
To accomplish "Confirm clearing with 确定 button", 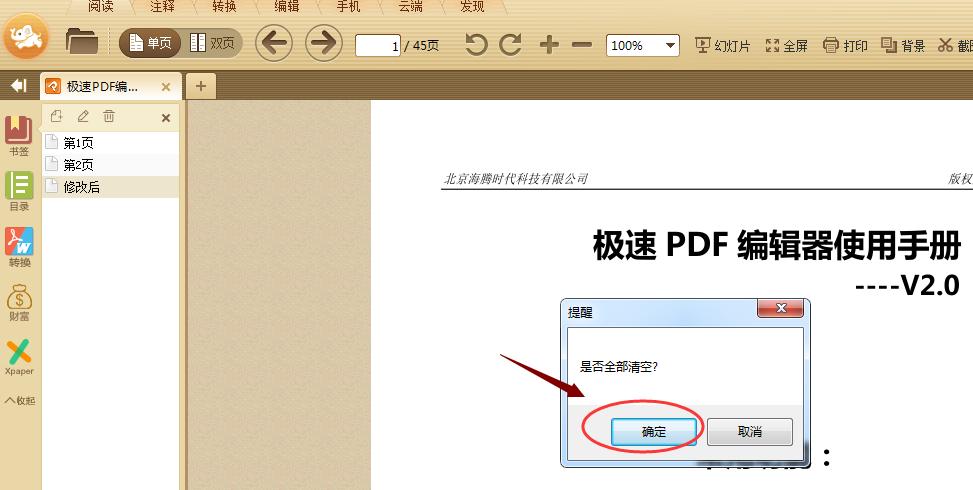I will tap(653, 432).
